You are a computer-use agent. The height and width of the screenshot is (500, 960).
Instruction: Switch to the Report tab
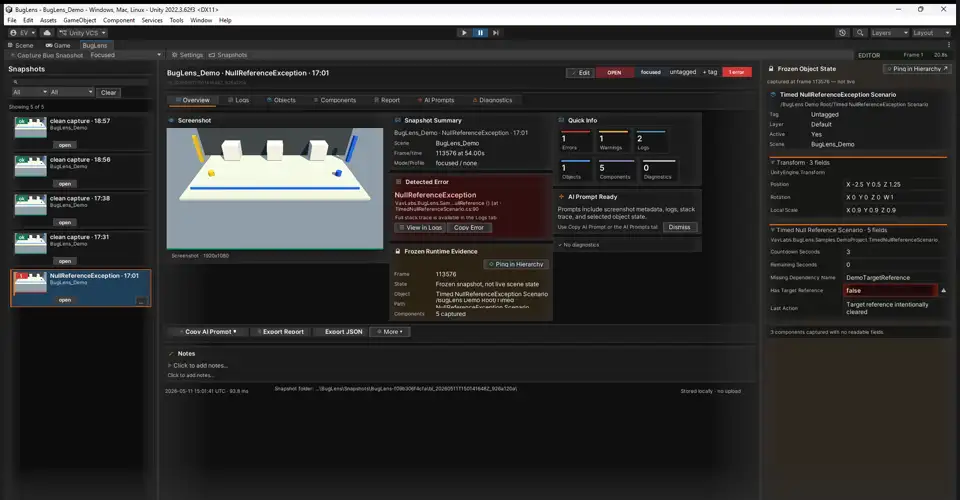pos(386,100)
